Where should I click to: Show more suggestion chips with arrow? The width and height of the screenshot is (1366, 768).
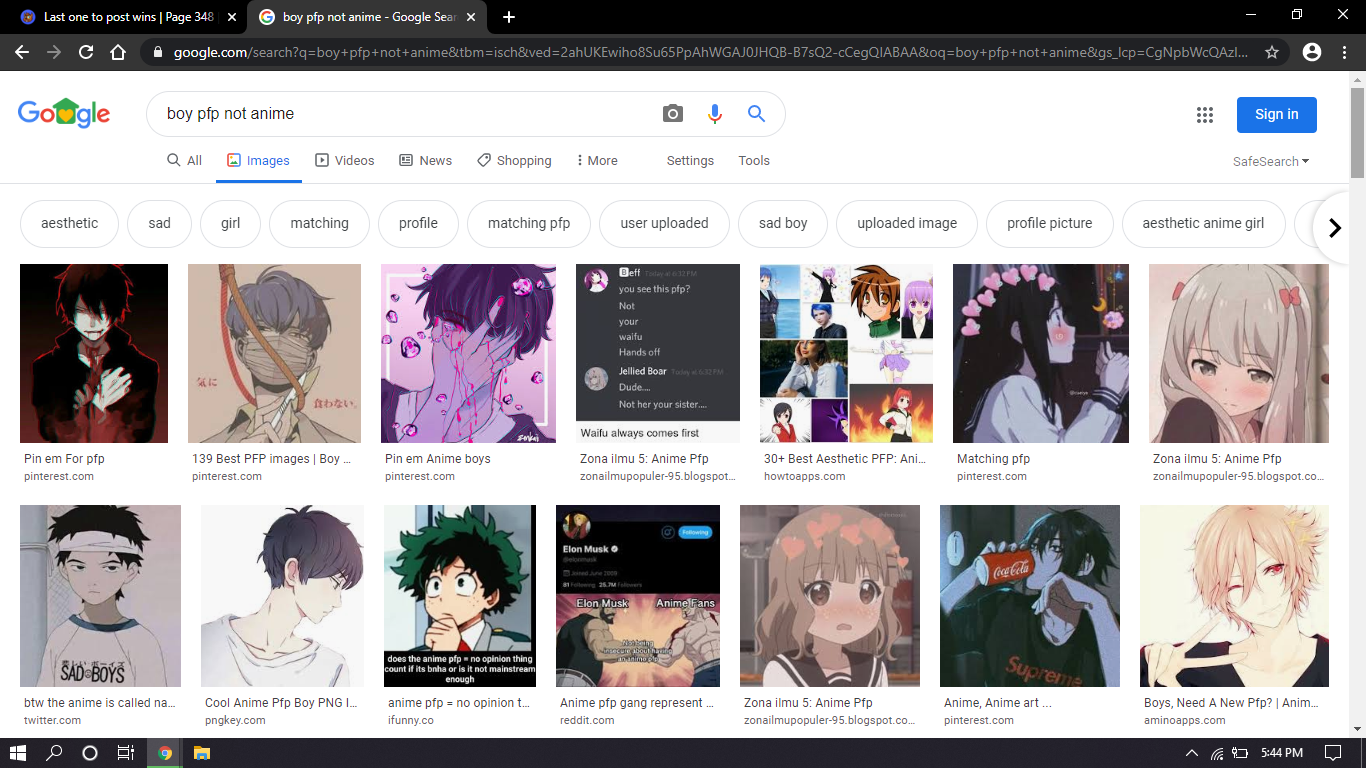tap(1334, 228)
